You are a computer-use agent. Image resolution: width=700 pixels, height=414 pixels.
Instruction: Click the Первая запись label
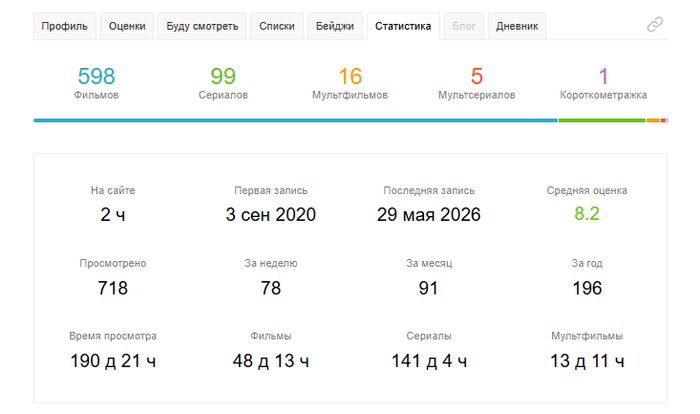pos(271,190)
